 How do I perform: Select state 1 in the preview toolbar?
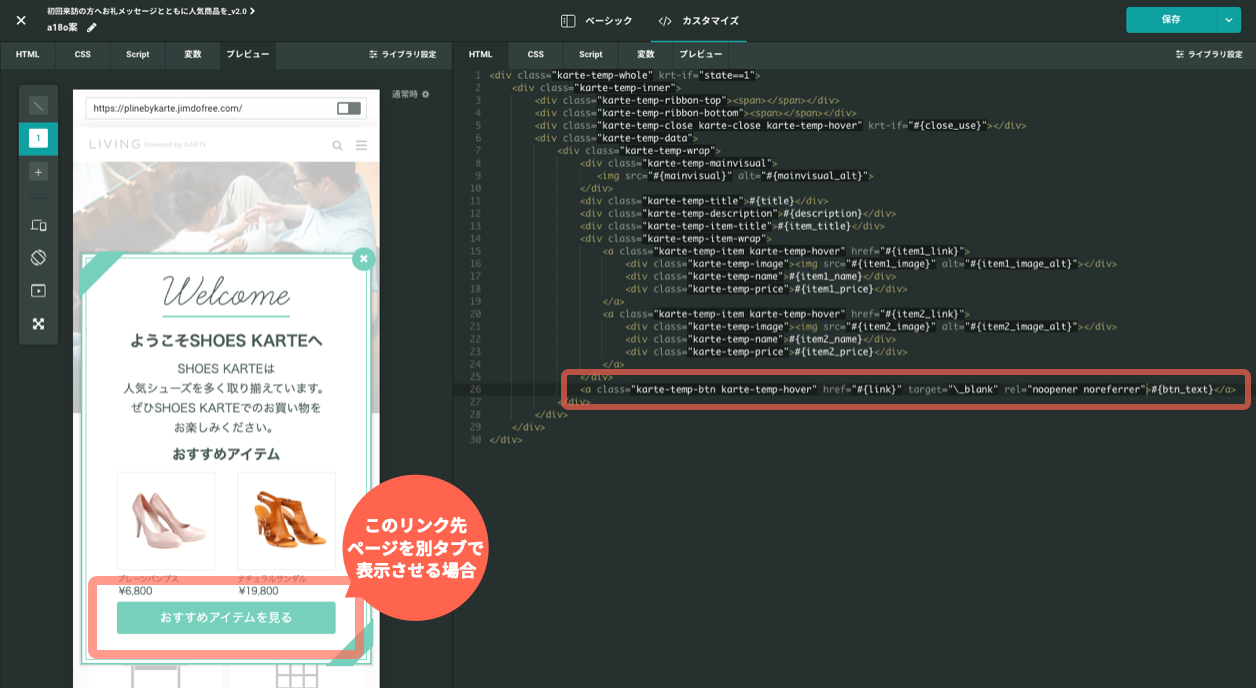click(x=38, y=138)
